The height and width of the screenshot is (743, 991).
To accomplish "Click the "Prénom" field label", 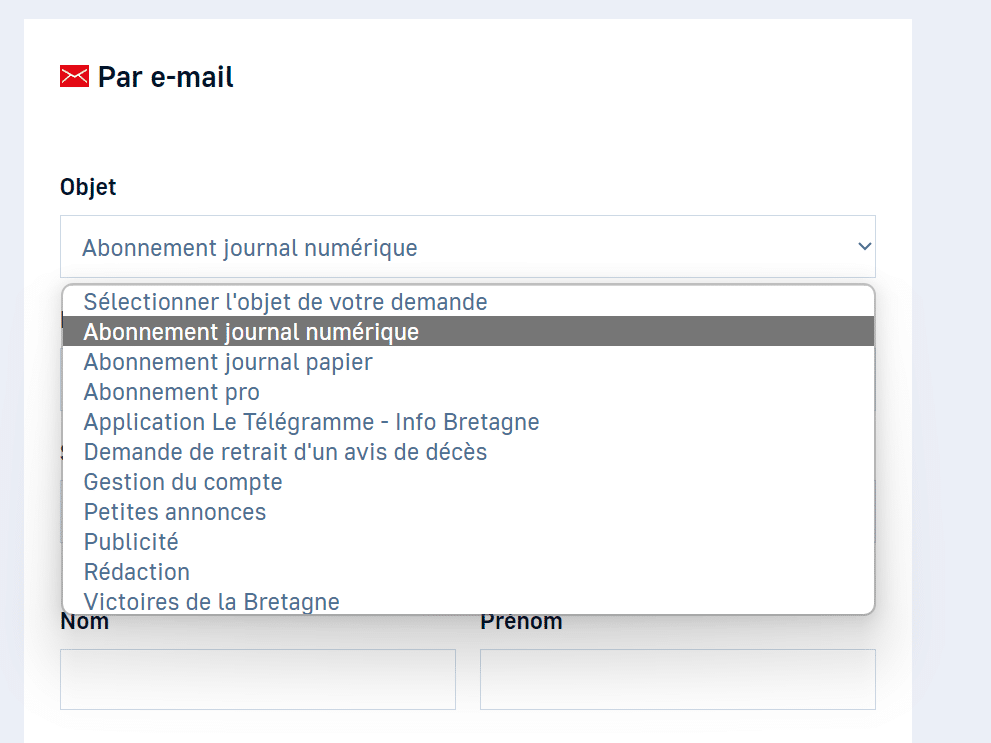I will [521, 623].
